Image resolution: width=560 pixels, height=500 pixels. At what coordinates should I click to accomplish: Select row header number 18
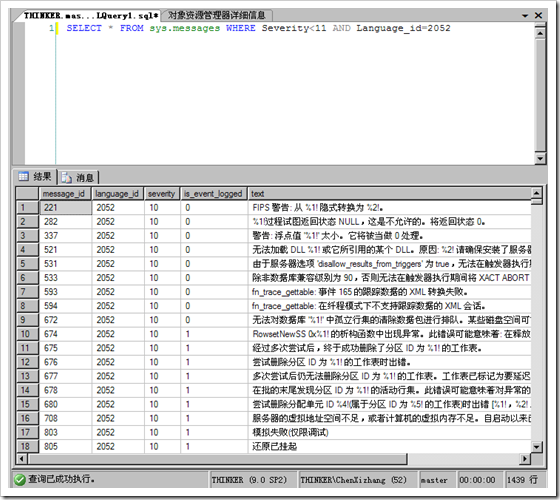pos(28,446)
